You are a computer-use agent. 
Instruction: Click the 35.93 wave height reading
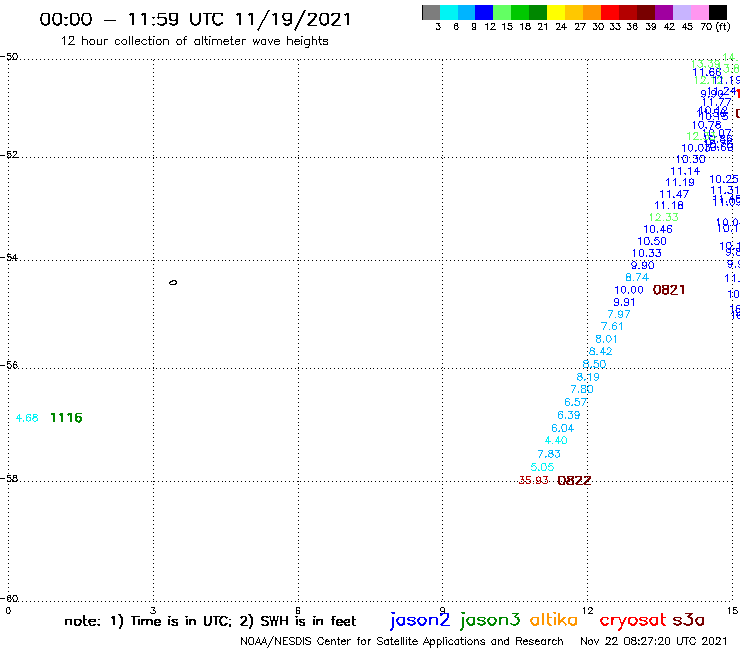coord(533,481)
